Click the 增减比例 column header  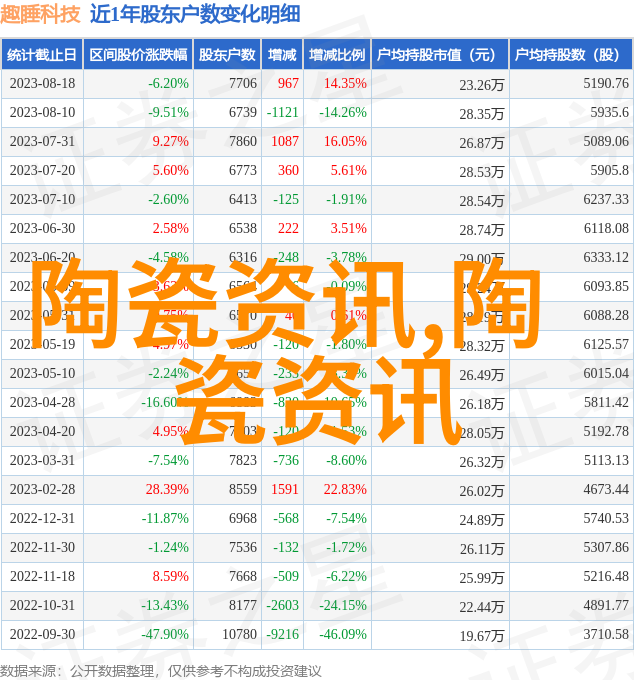click(x=337, y=55)
